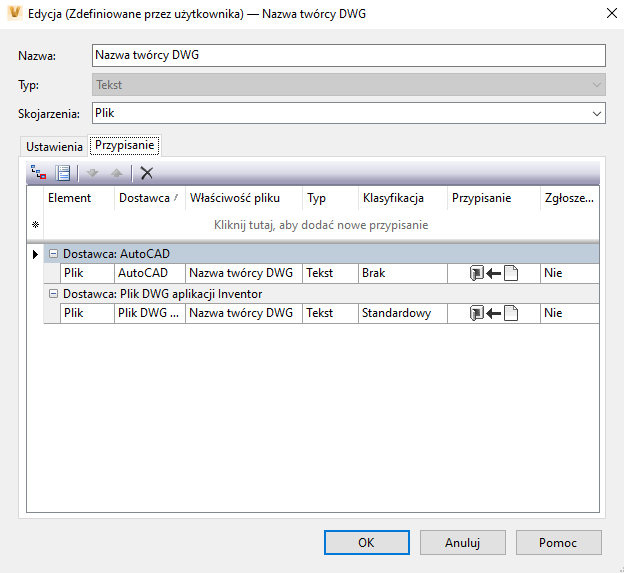Image resolution: width=624 pixels, height=573 pixels.
Task: Switch to the Ustawienia tab
Action: tap(54, 147)
